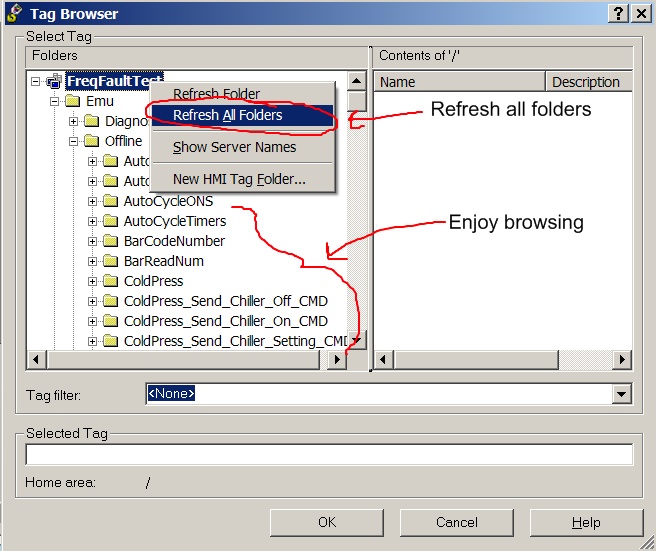This screenshot has width=656, height=551.
Task: Collapse the Offline folder node
Action: 74,141
